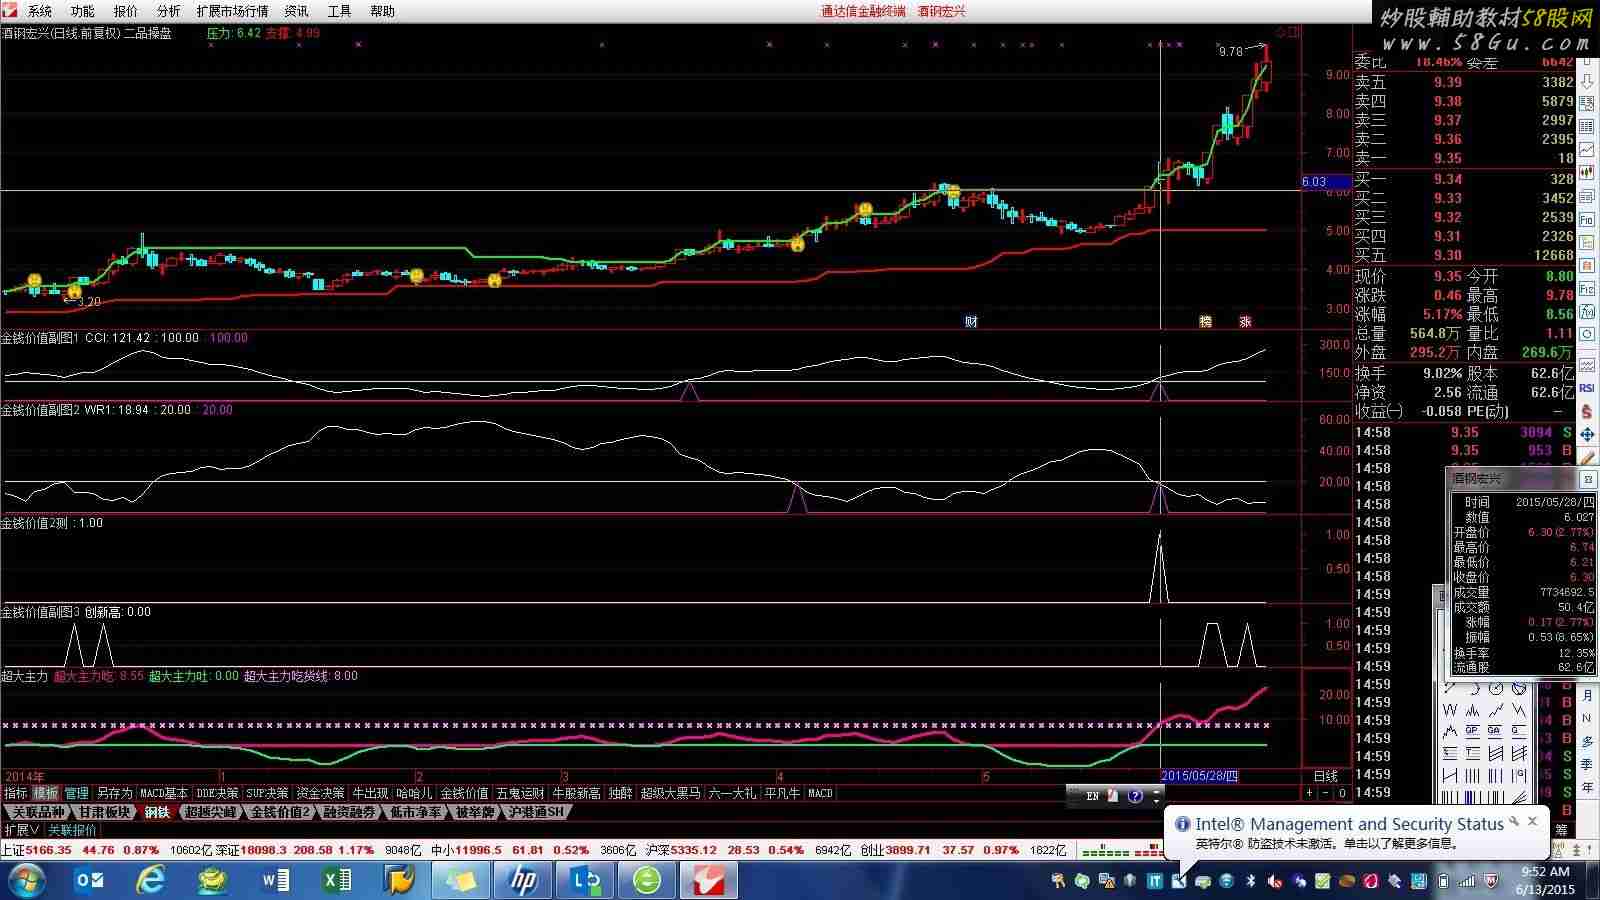Open the 功能 menu

pos(83,11)
